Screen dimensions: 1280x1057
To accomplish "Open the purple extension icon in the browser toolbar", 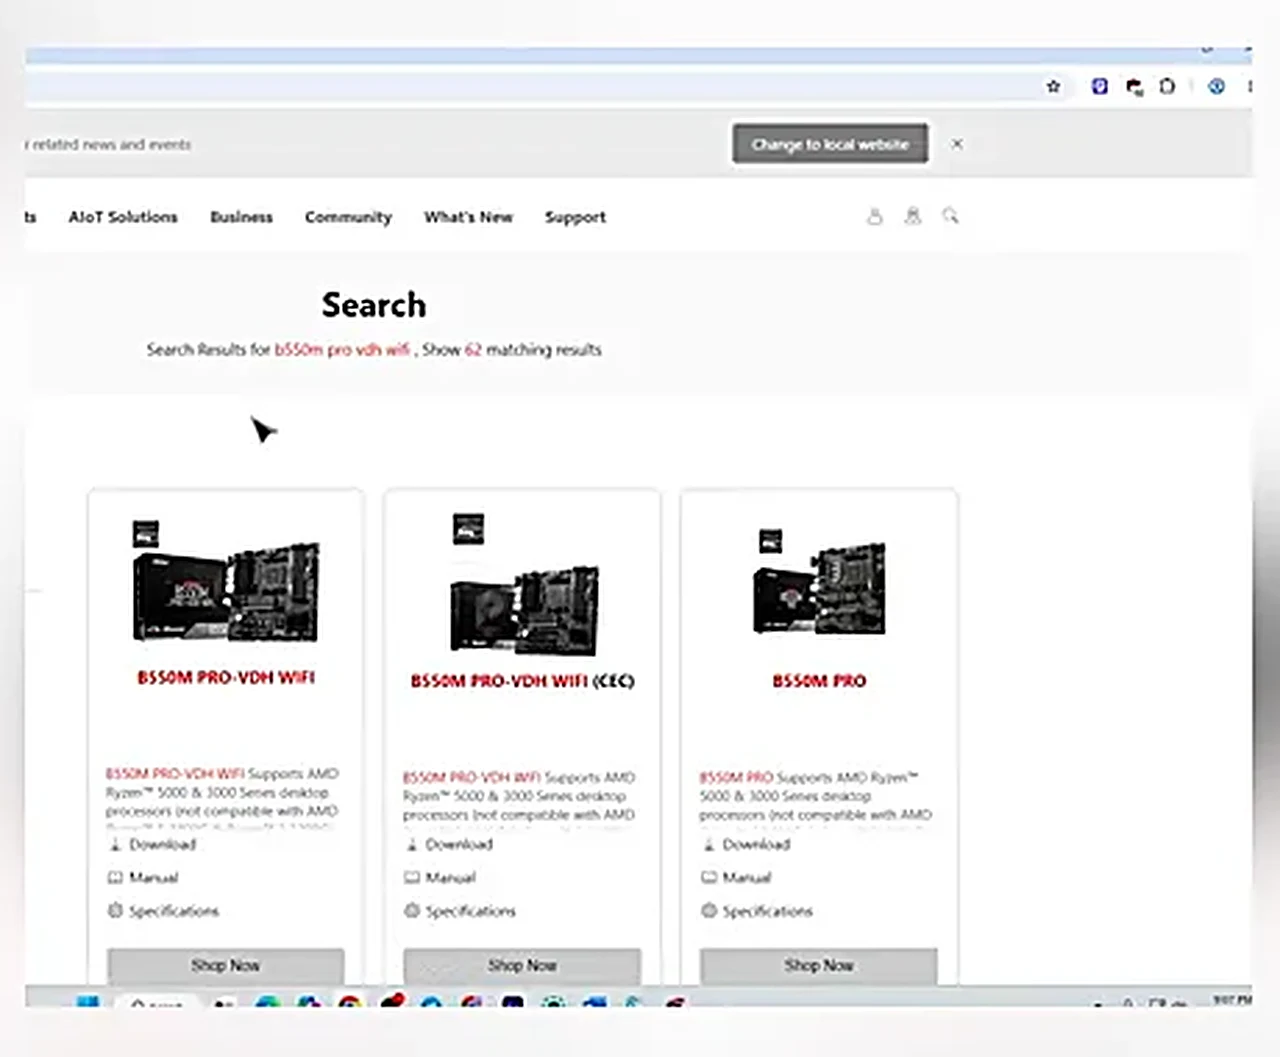I will pyautogui.click(x=1099, y=87).
